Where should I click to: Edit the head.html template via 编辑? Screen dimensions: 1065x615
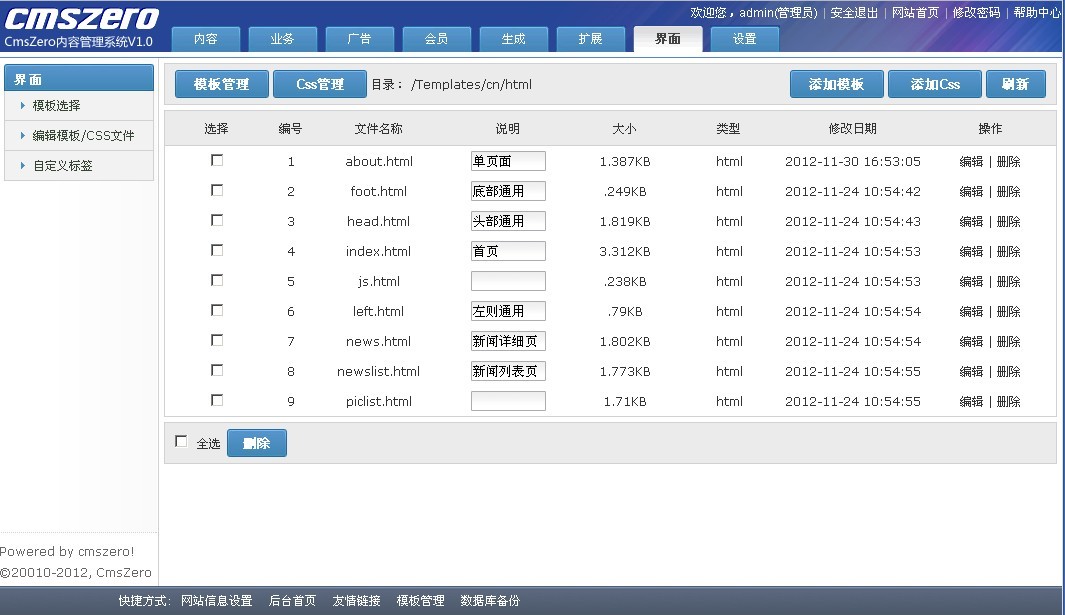point(971,221)
